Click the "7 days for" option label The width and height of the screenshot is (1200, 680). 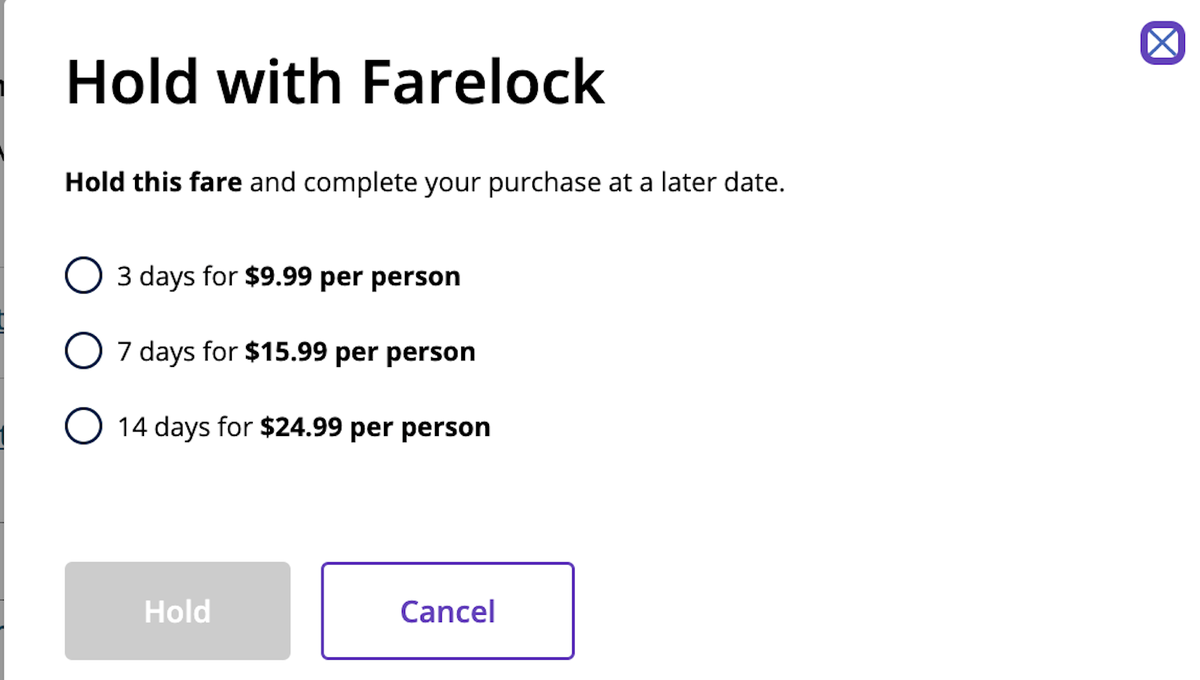click(177, 352)
